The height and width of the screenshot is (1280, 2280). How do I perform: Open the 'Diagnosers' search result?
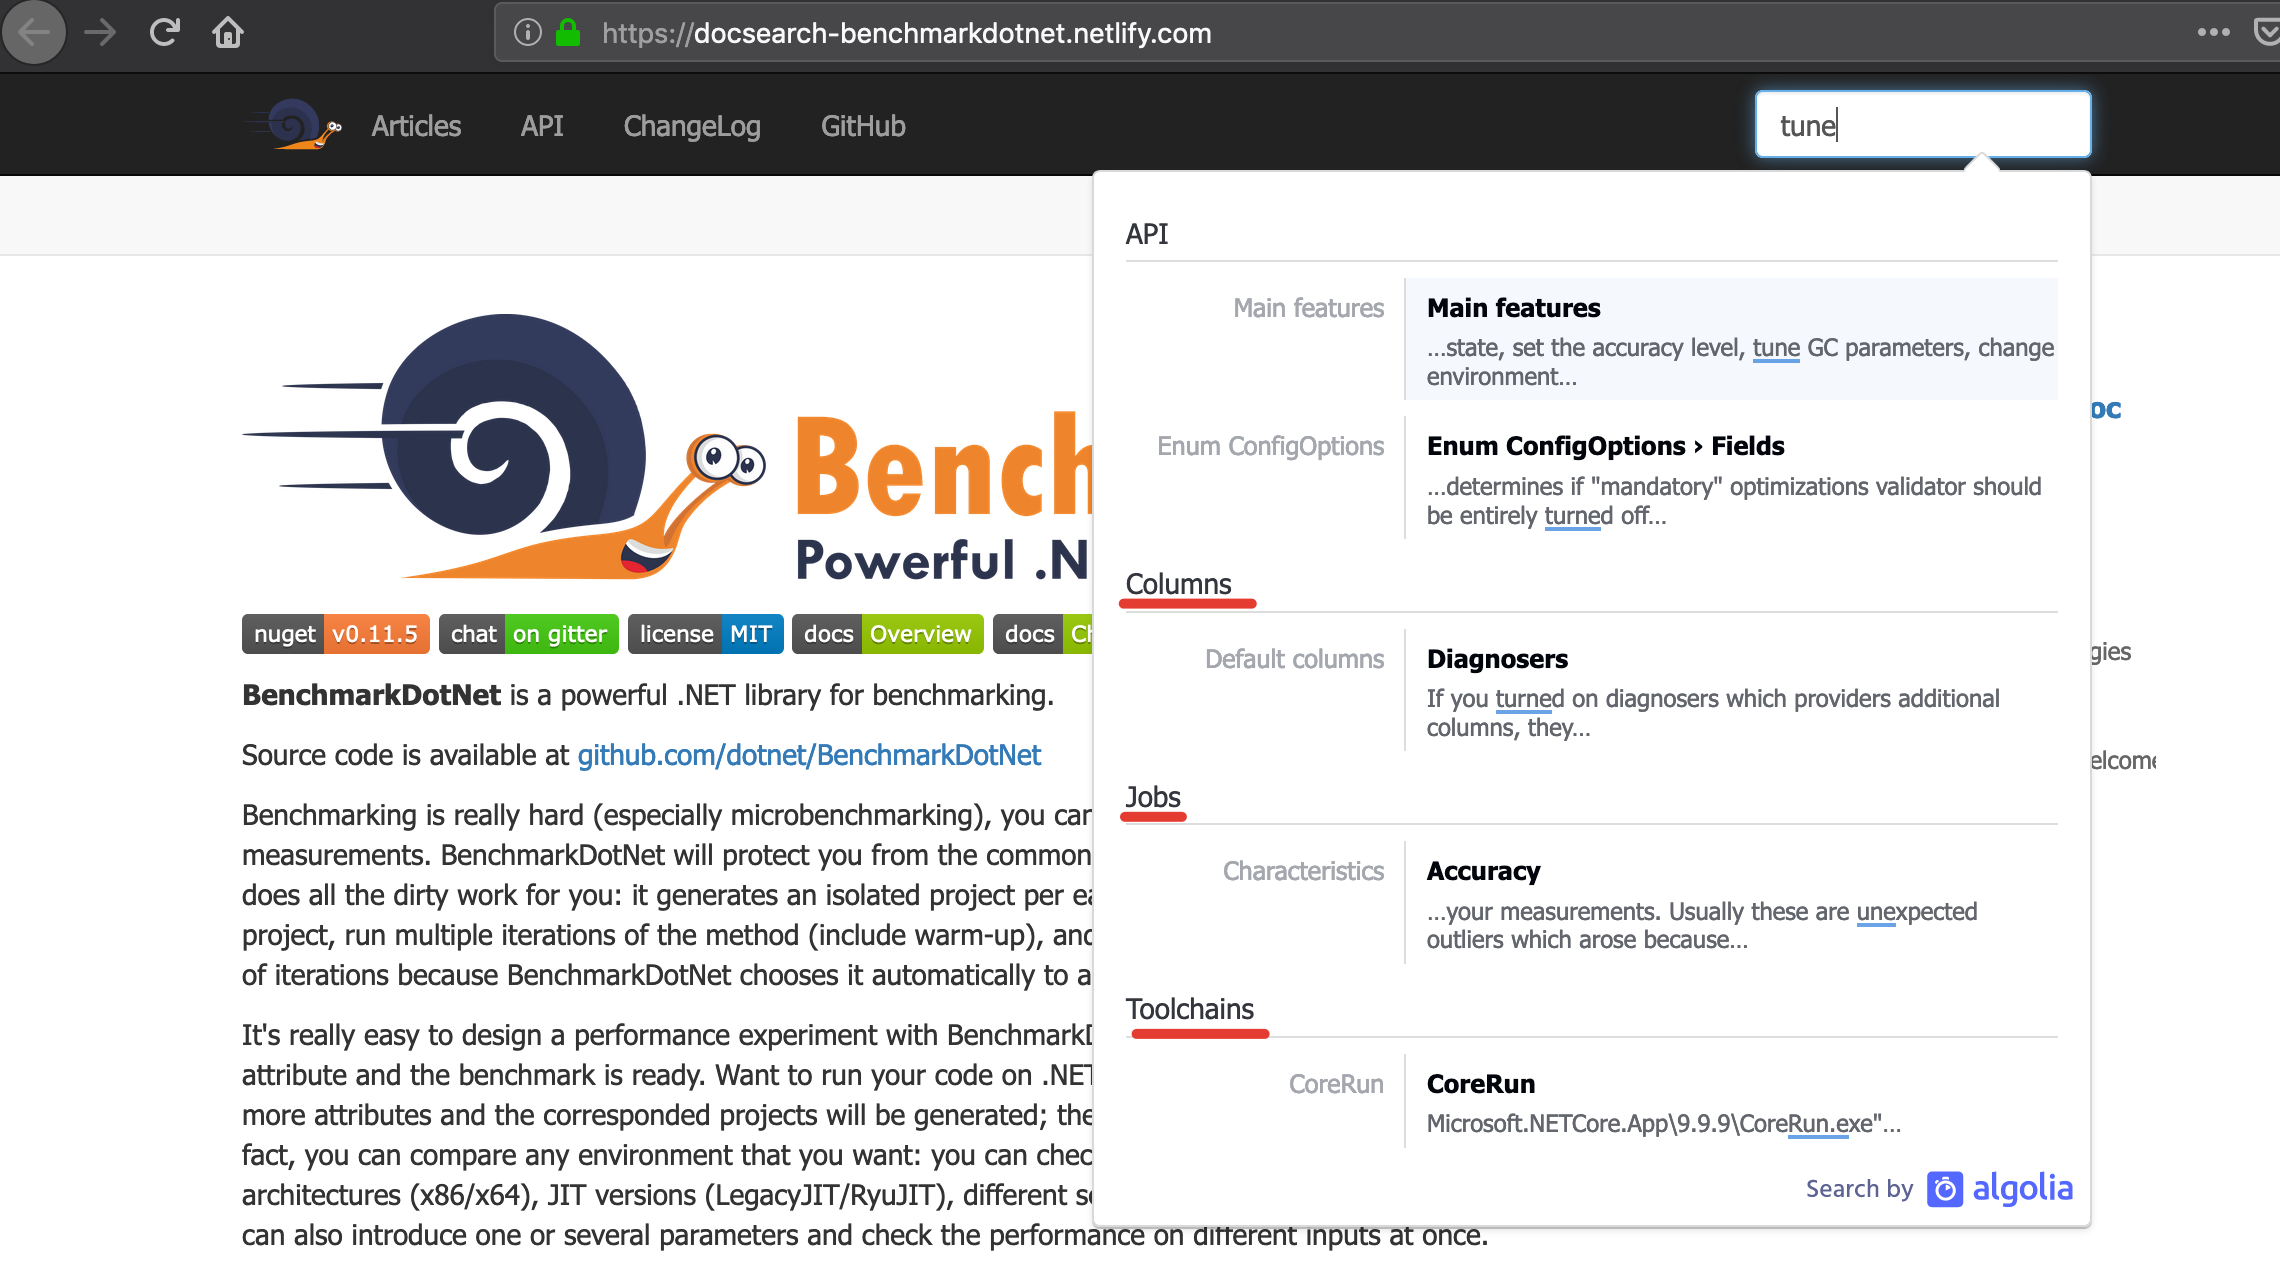click(x=1731, y=690)
